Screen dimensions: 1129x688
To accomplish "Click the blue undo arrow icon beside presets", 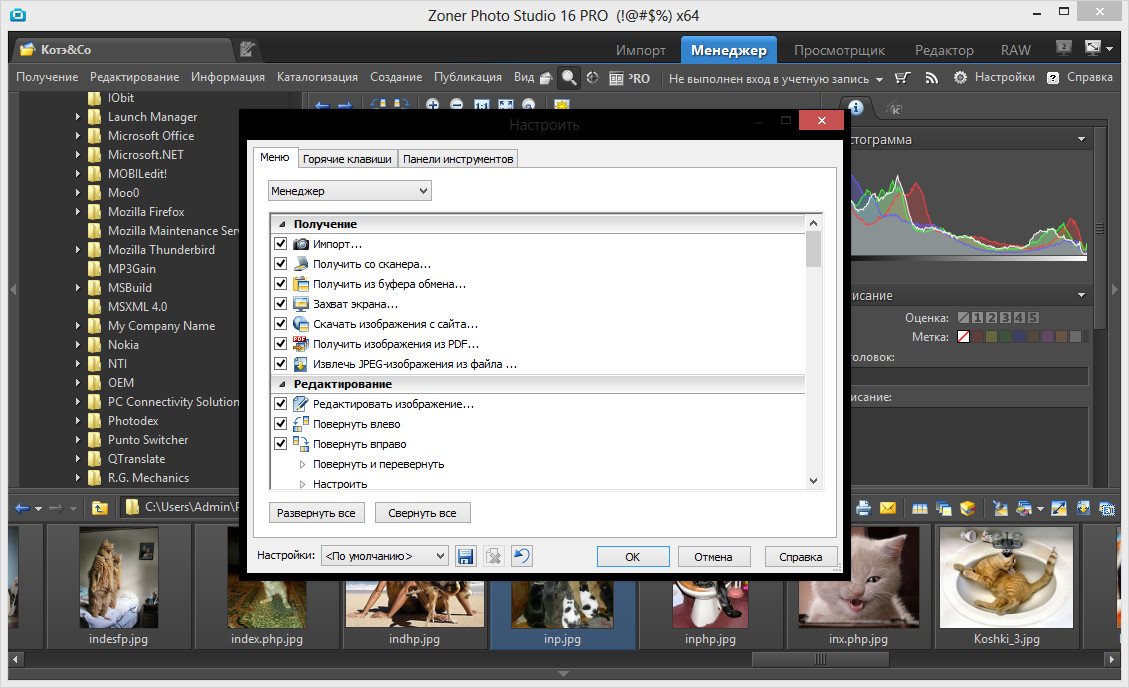I will click(521, 556).
